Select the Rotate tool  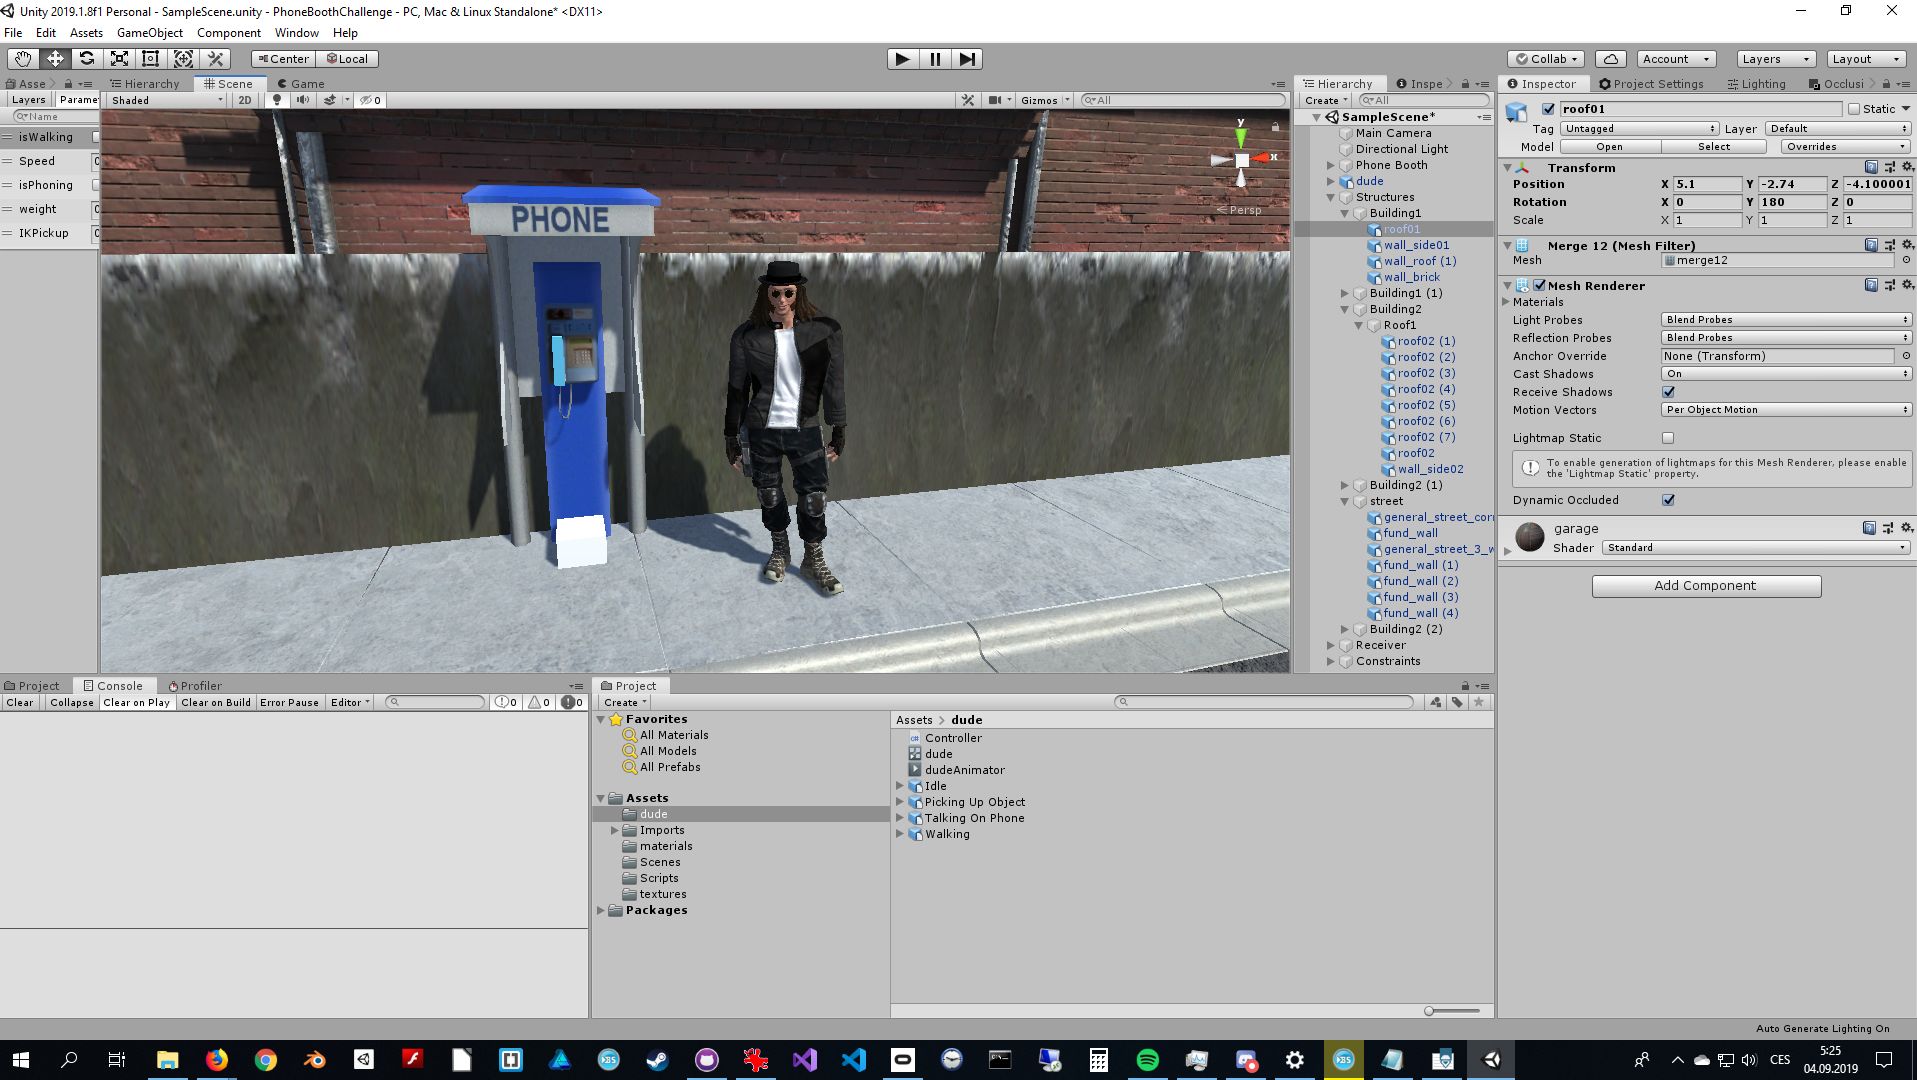coord(87,59)
